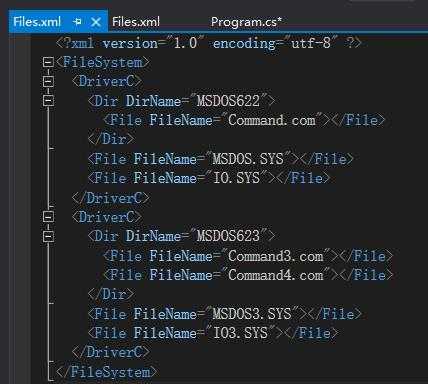Collapse the FileSystem root node
Viewport: 428px width, 384px height.
click(x=48, y=62)
